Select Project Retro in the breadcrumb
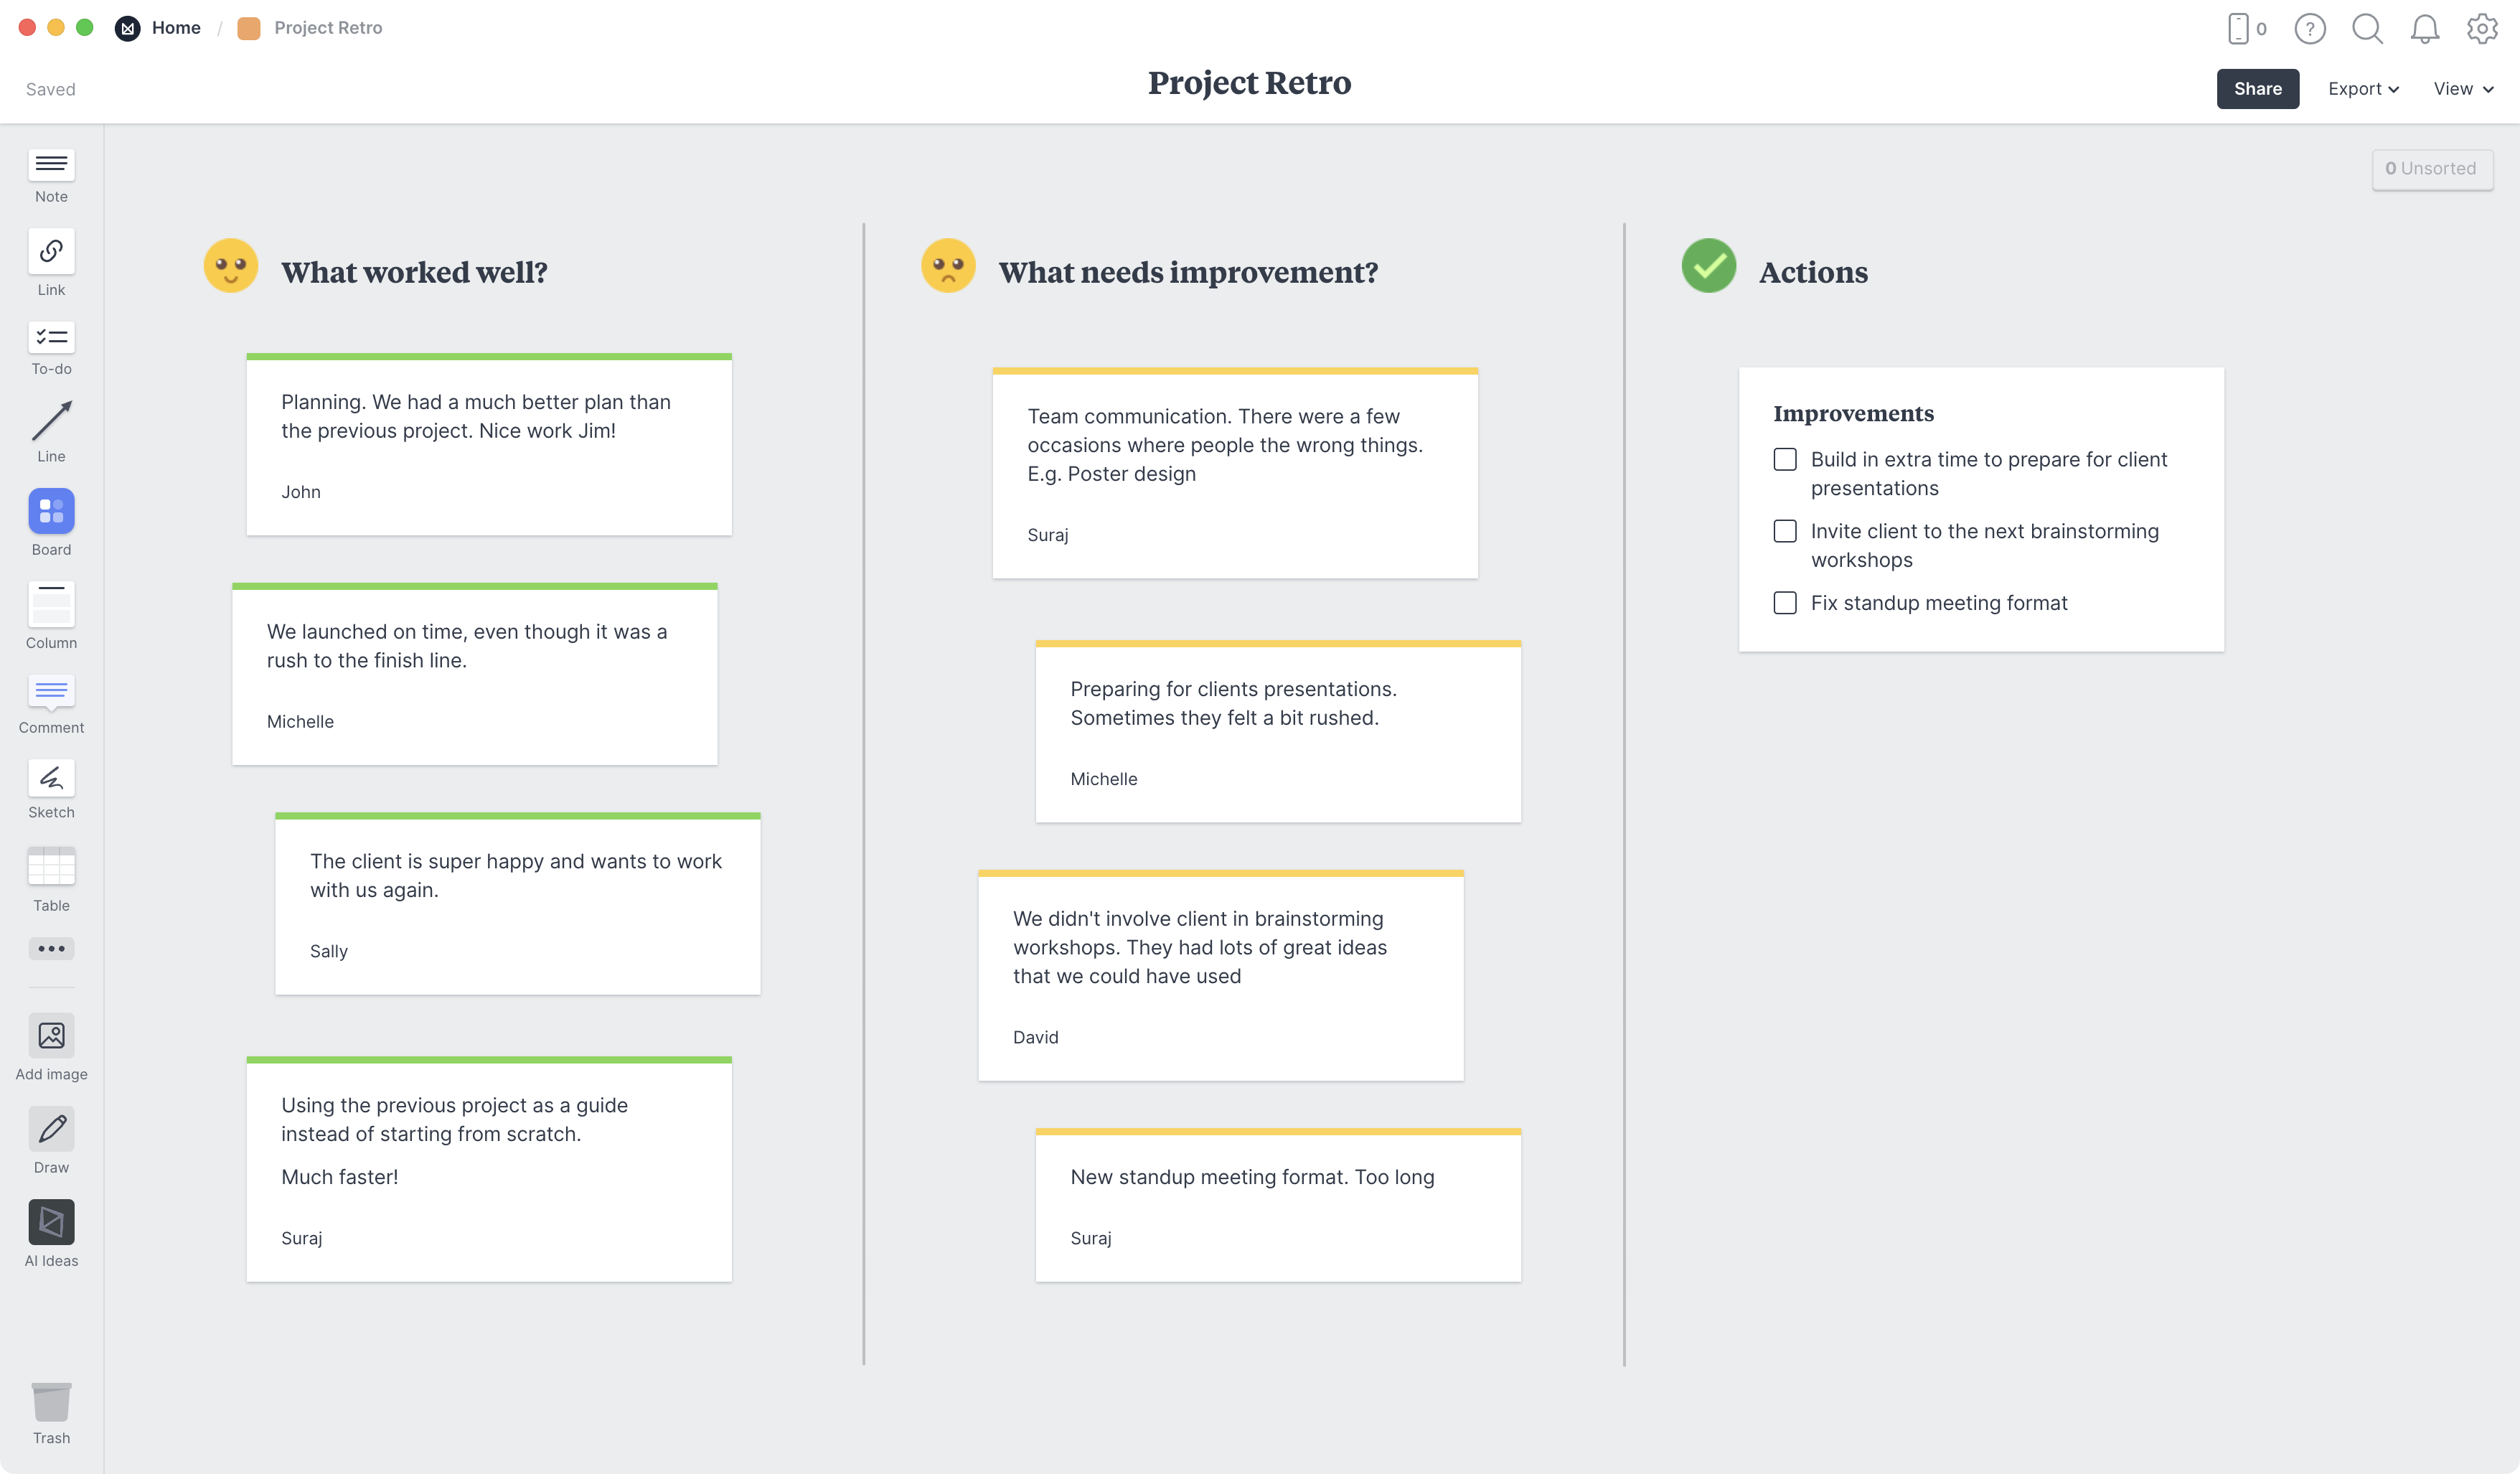 tap(329, 27)
